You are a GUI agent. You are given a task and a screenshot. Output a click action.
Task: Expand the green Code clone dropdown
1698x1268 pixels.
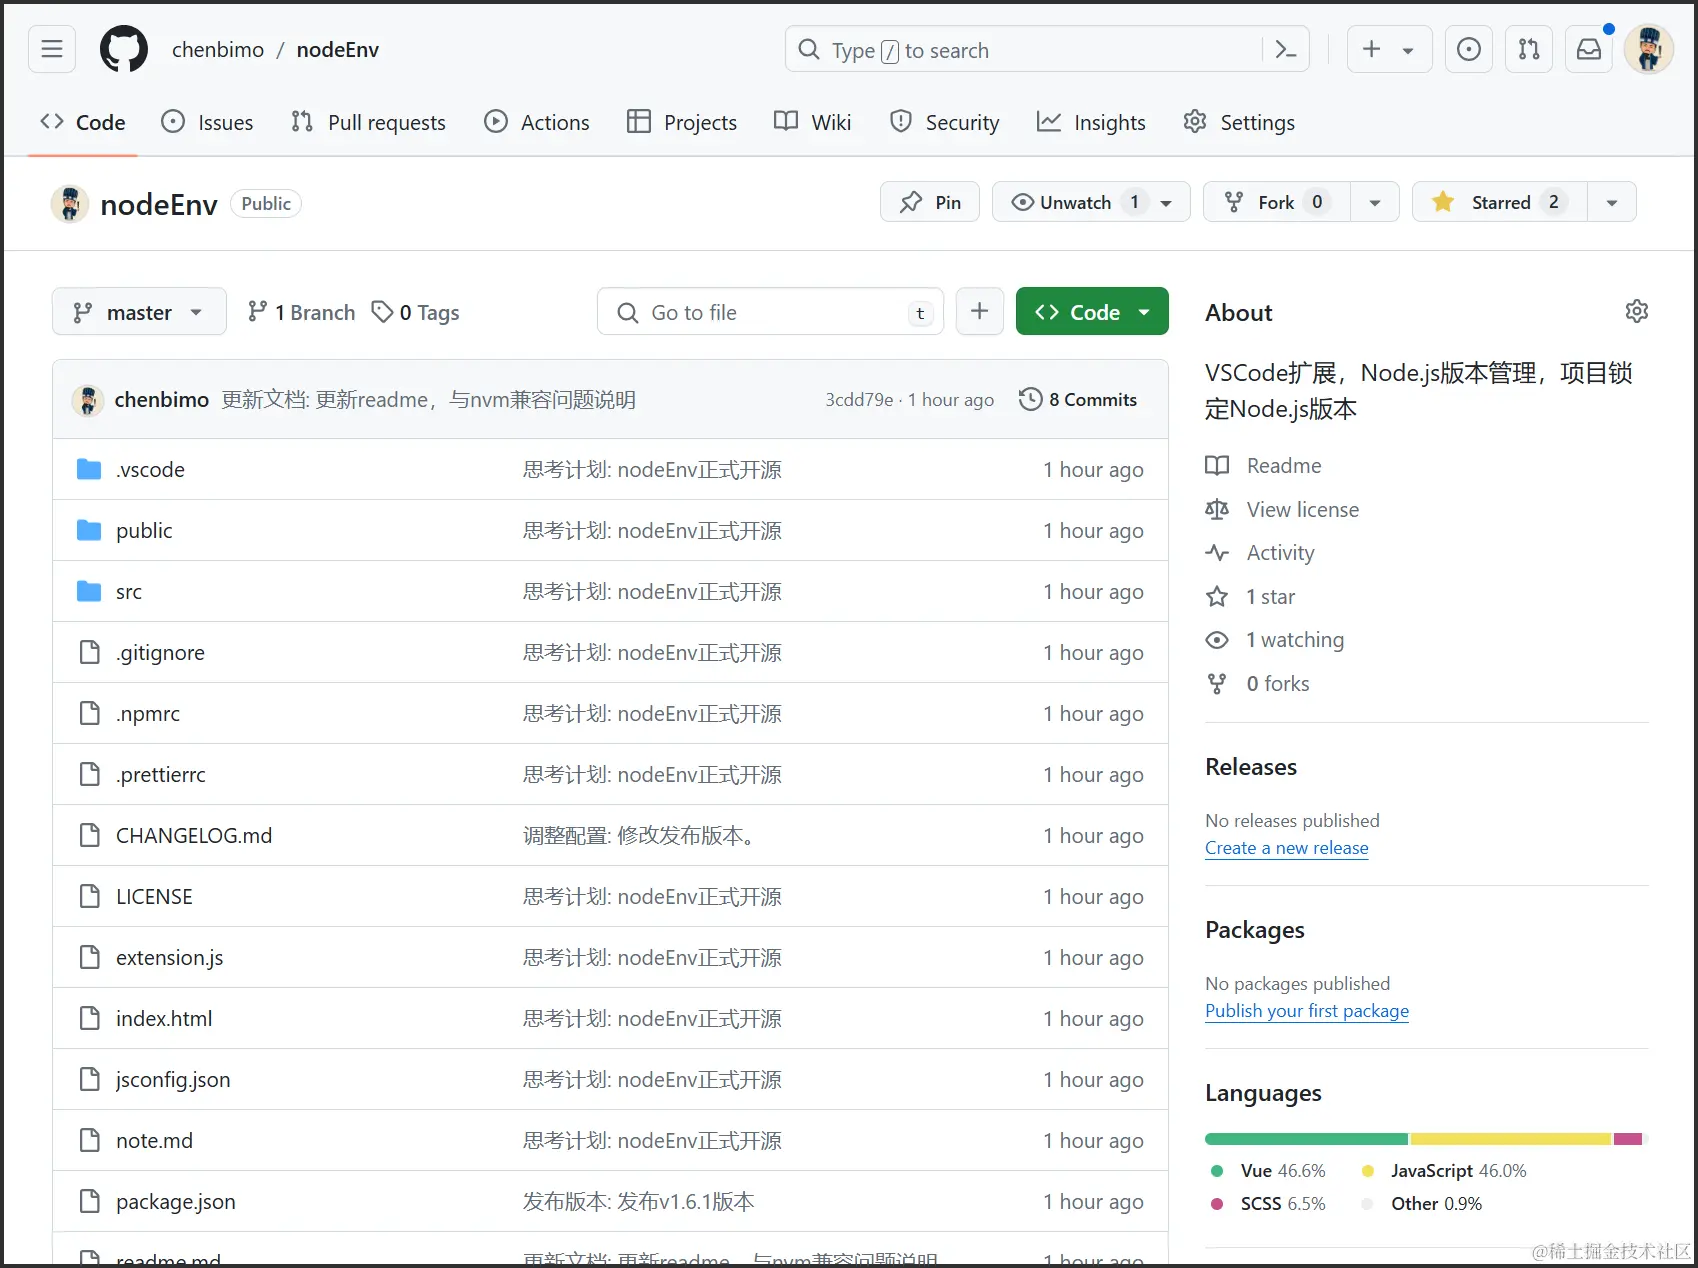coord(1092,312)
